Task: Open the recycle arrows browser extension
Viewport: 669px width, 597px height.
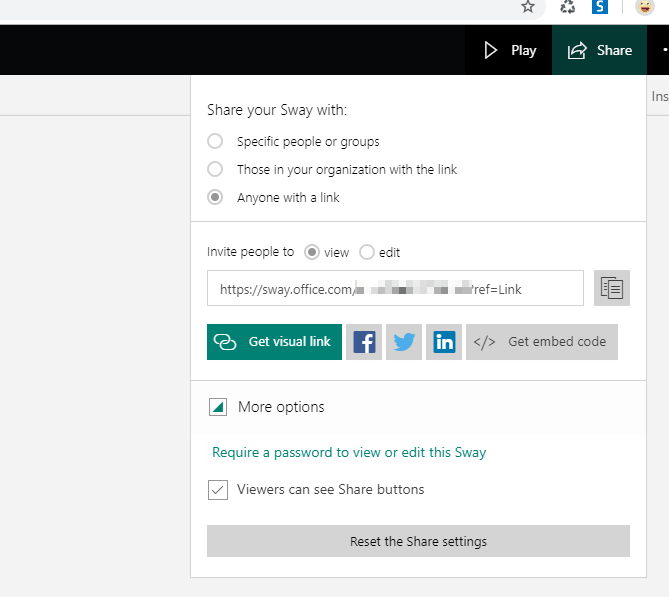Action: [567, 7]
